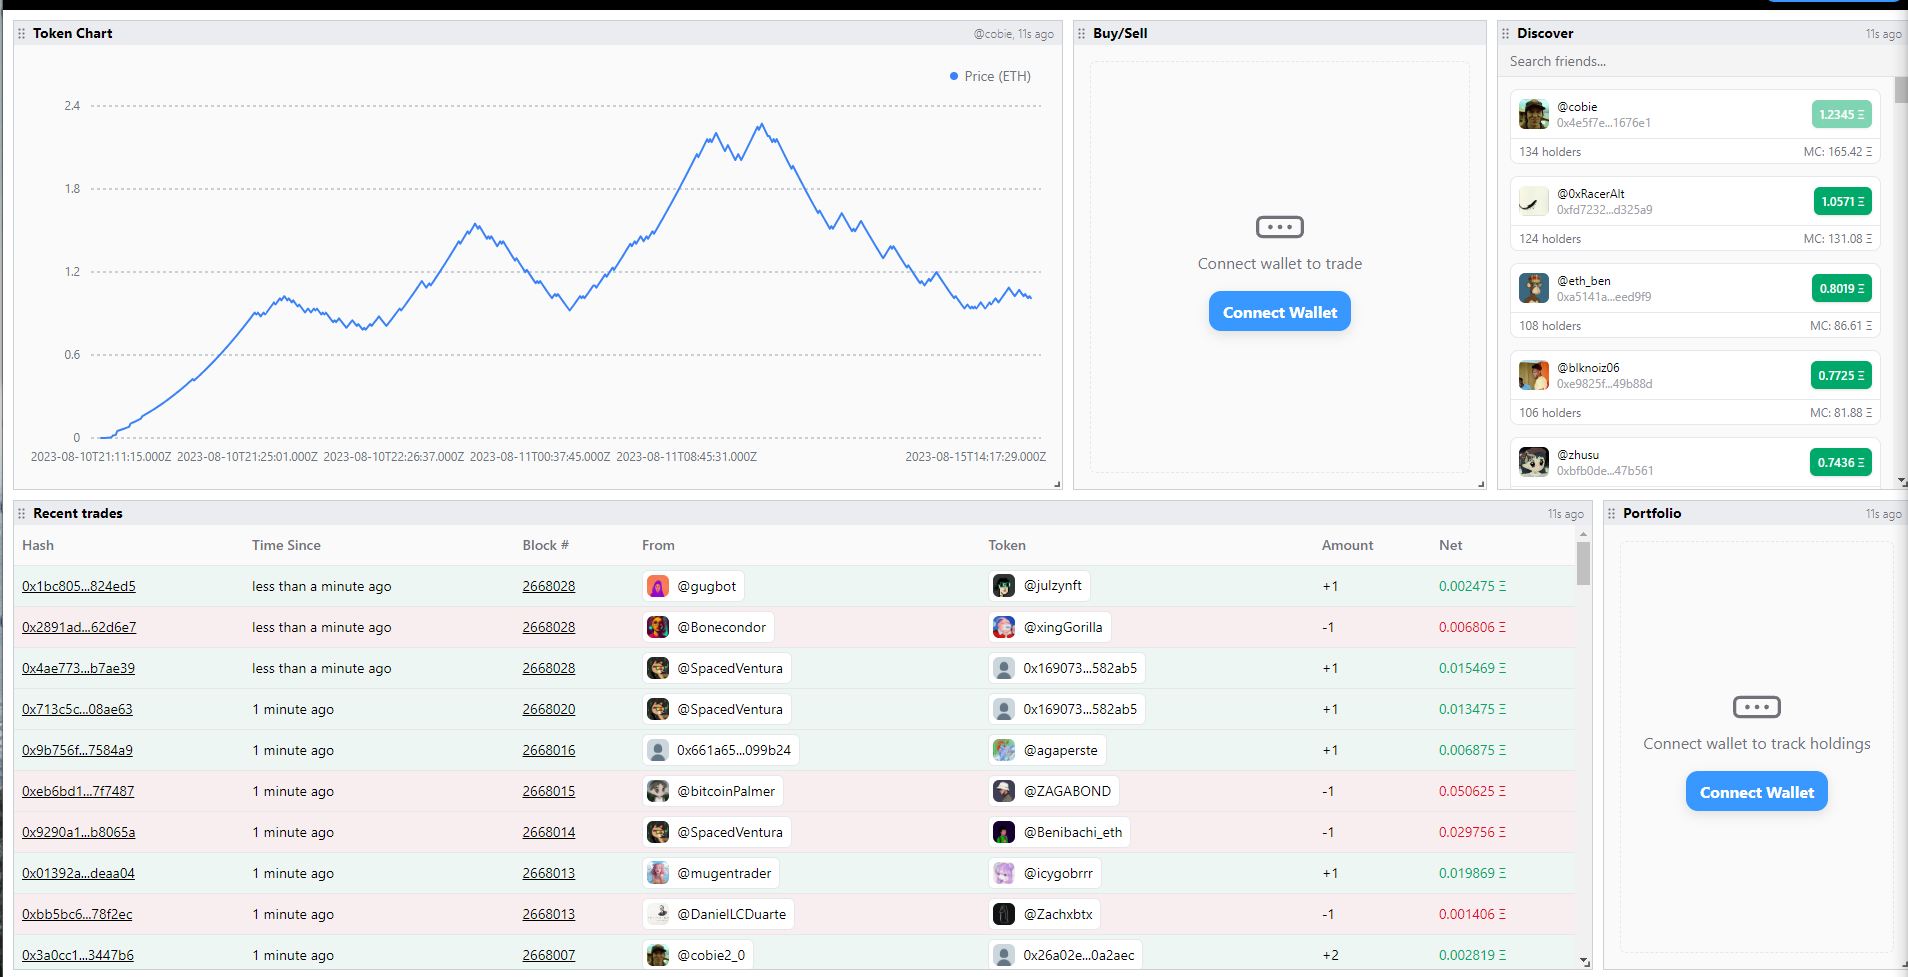Grab the Token Chart panel drag handle
The image size is (1908, 977).
click(22, 33)
